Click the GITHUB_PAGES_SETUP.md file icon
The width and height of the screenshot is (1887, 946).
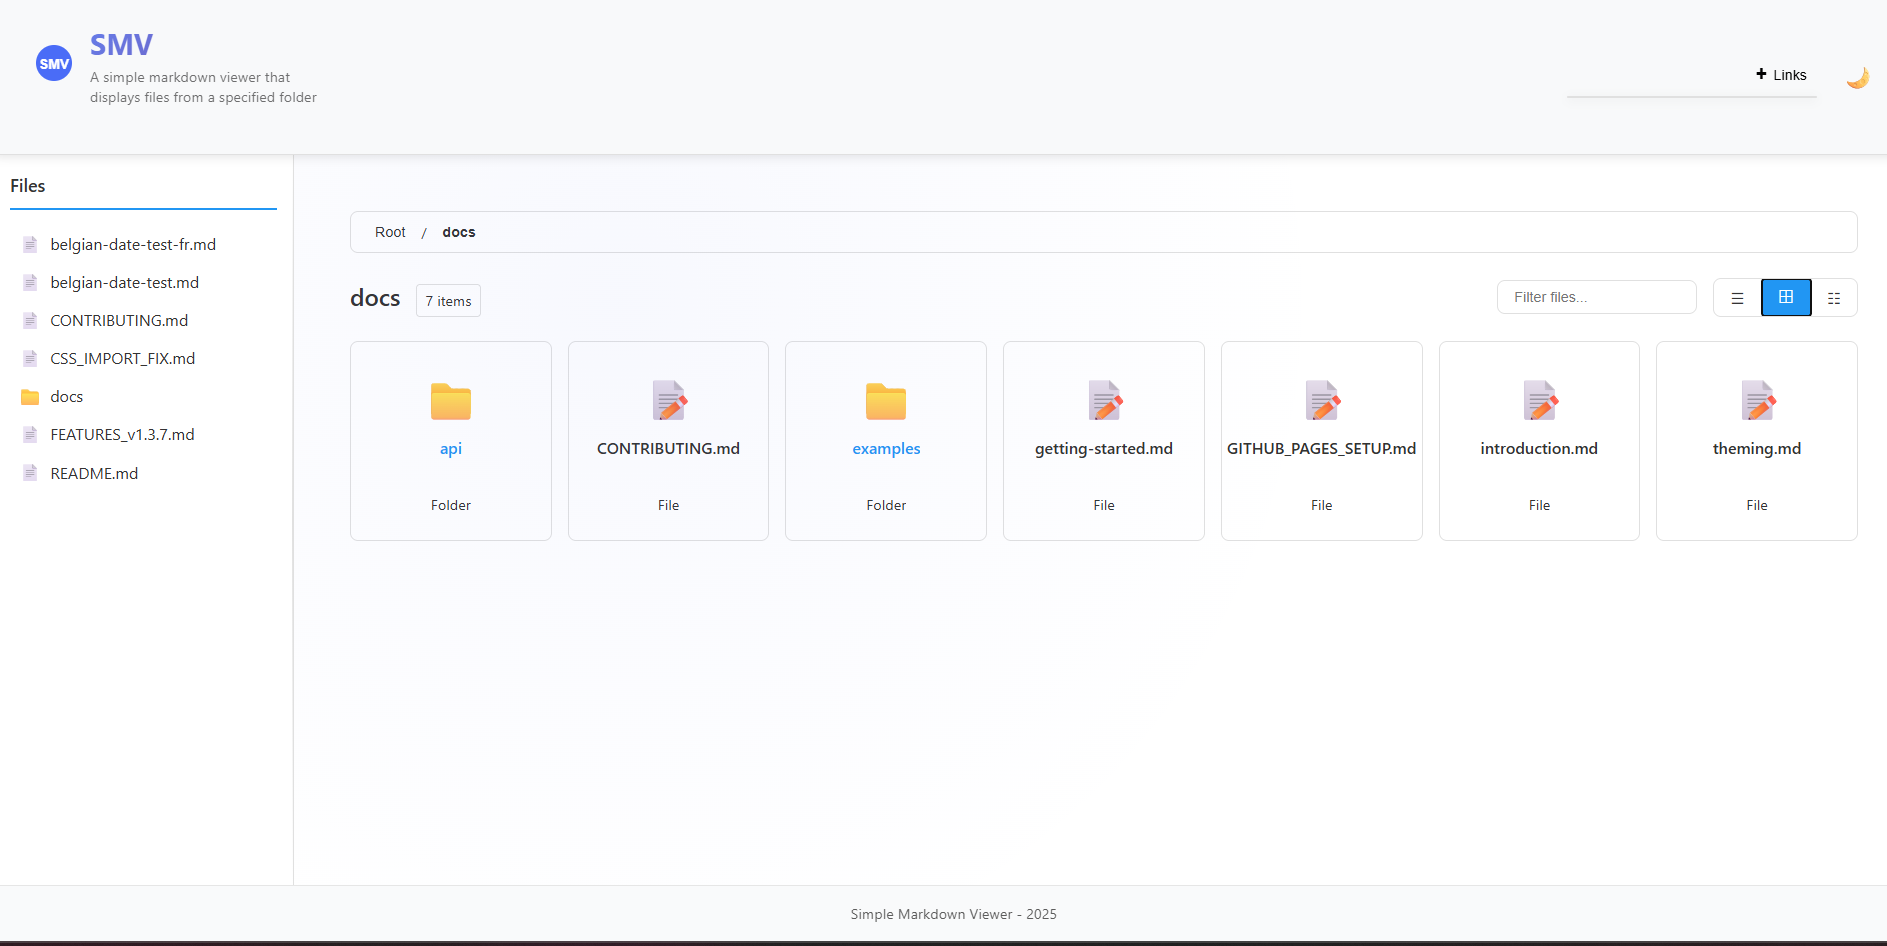tap(1322, 401)
